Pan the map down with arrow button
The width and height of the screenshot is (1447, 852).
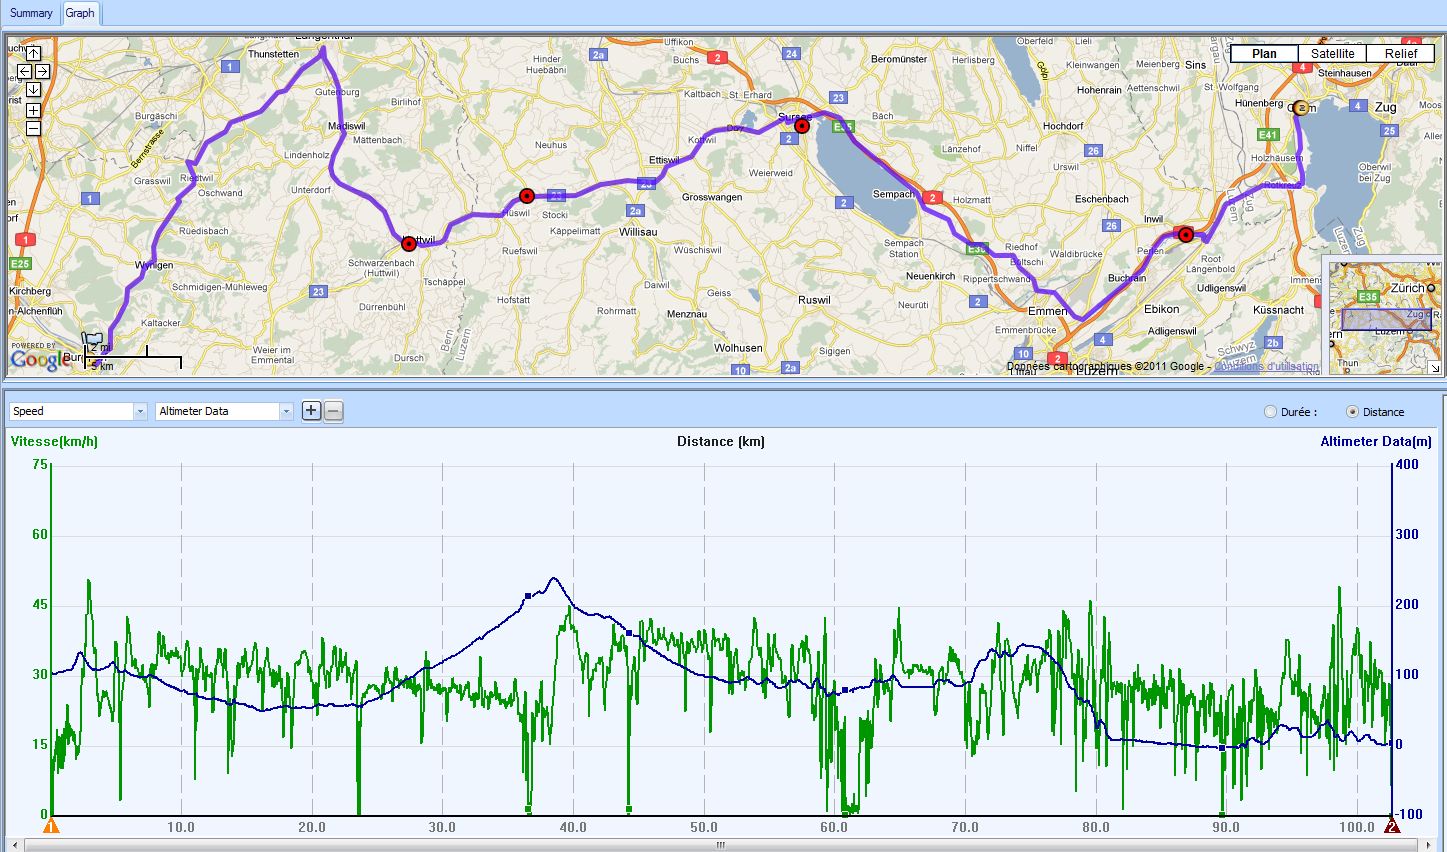[x=33, y=89]
